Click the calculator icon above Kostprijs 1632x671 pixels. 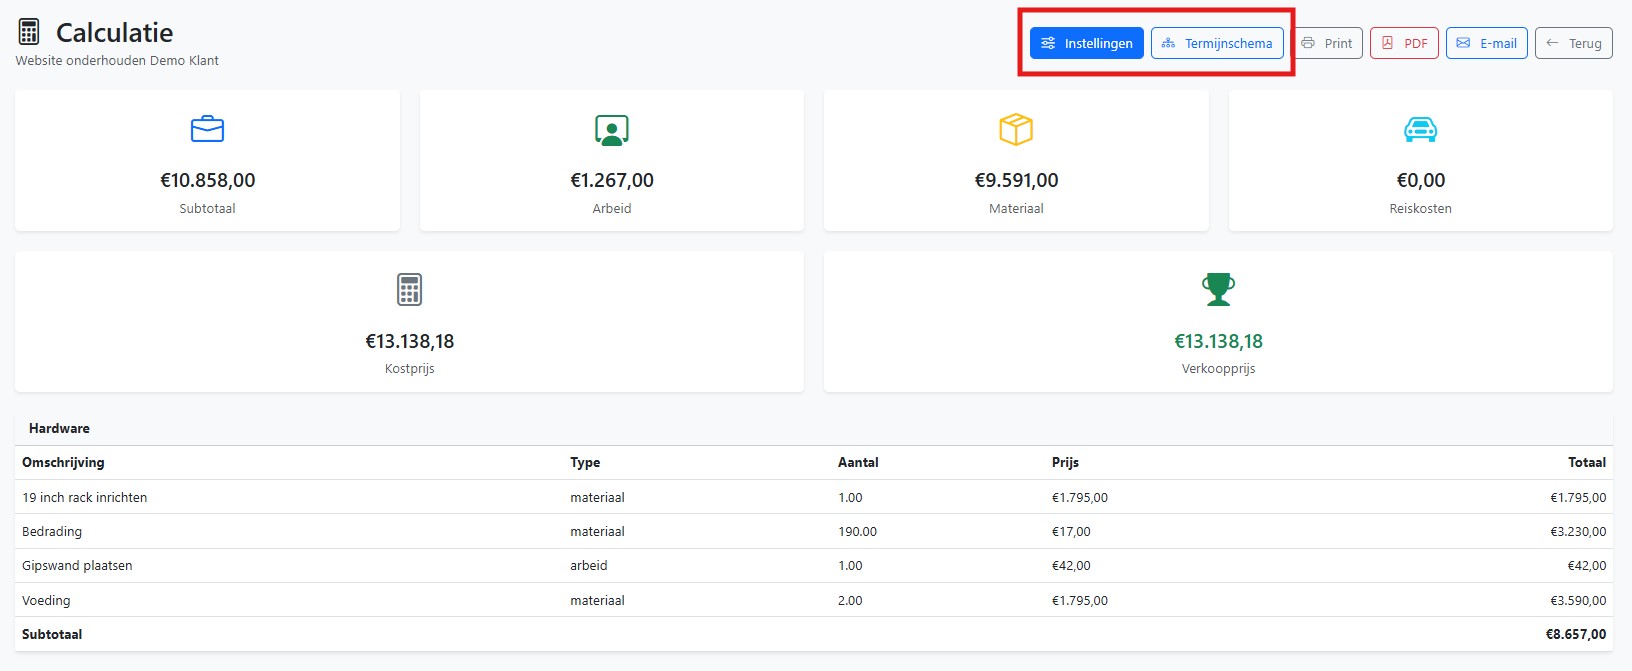pos(409,290)
